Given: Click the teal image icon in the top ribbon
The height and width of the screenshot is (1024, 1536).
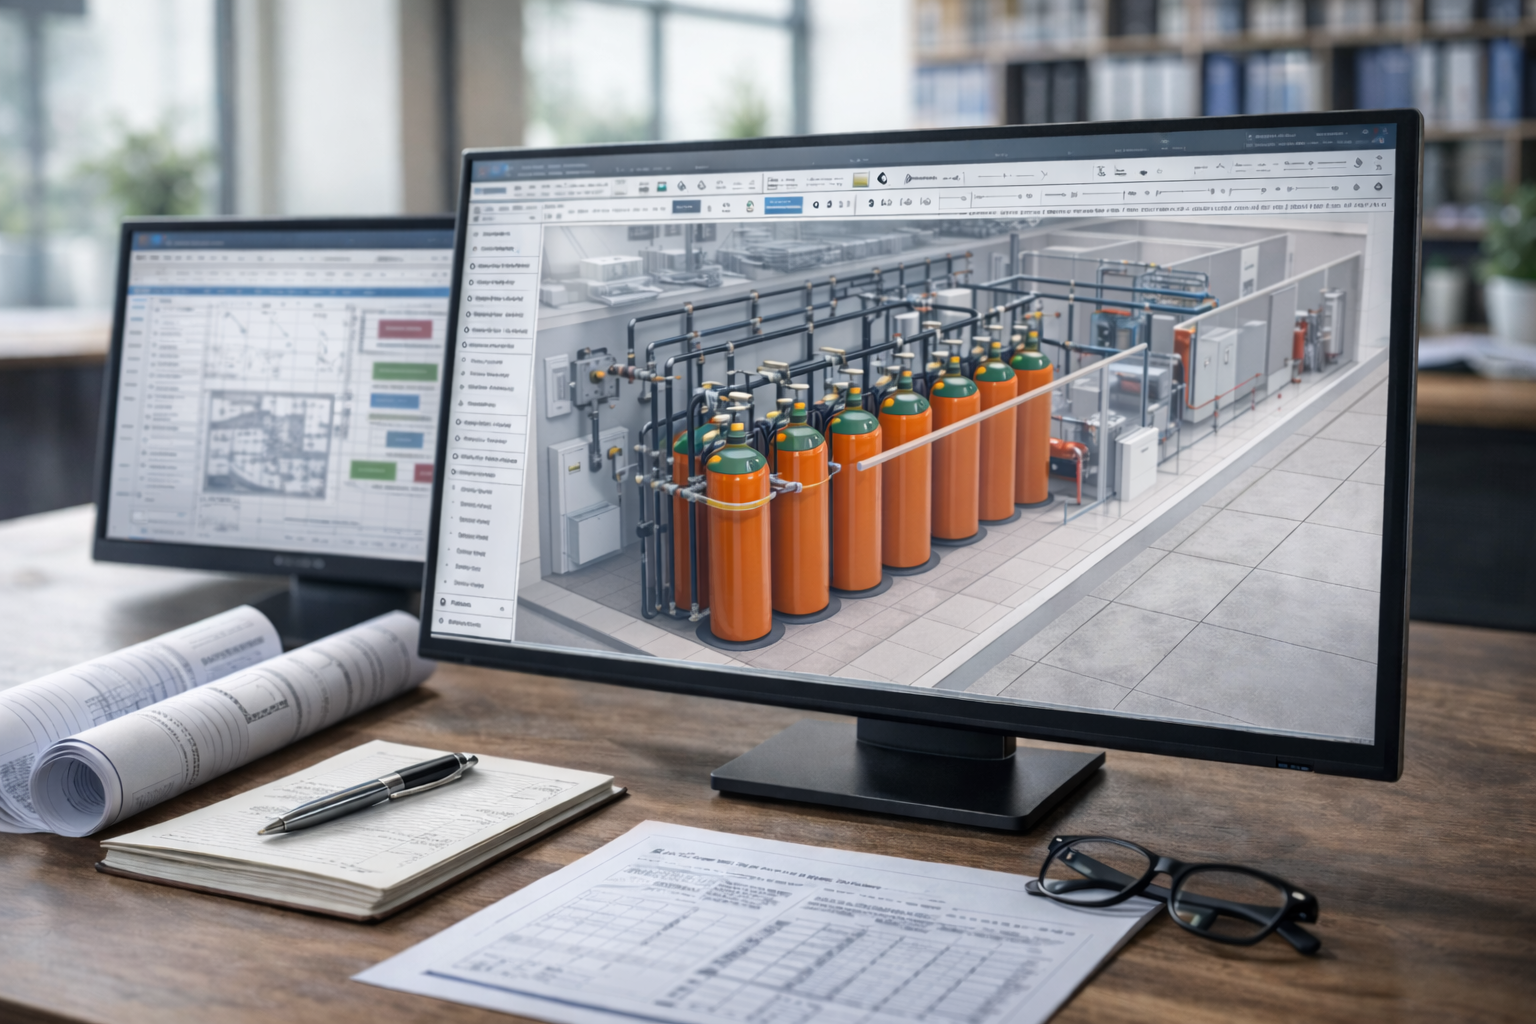Looking at the screenshot, I should (660, 185).
